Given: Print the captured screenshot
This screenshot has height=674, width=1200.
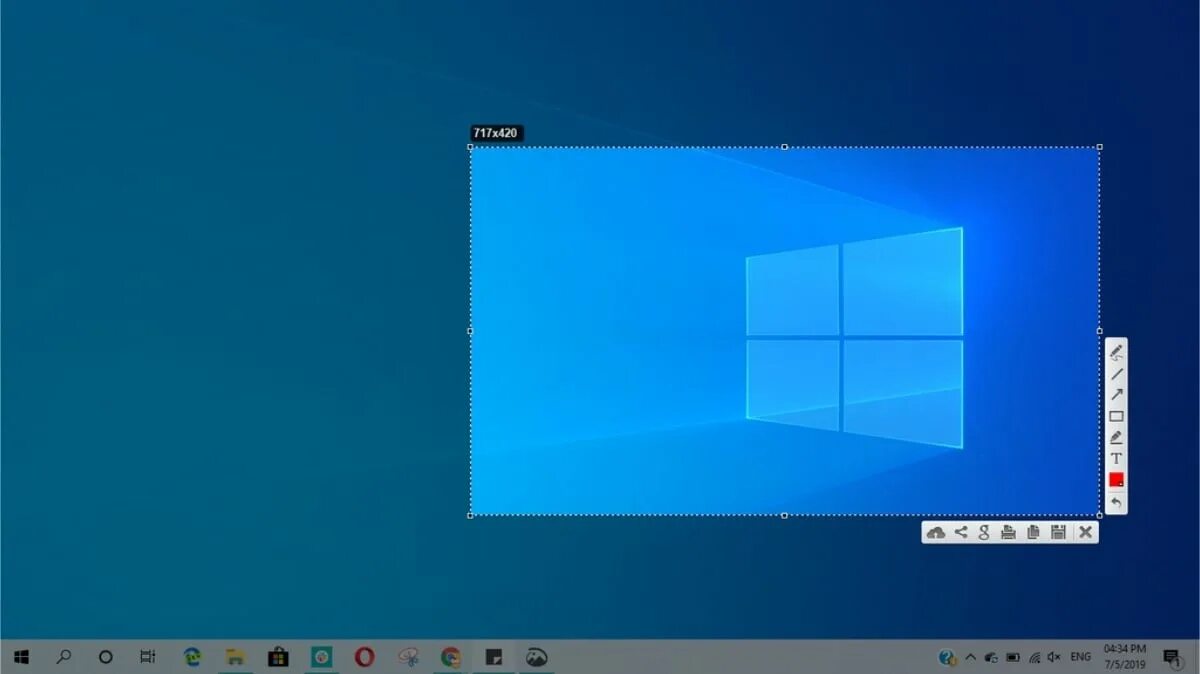Looking at the screenshot, I should (x=1008, y=533).
